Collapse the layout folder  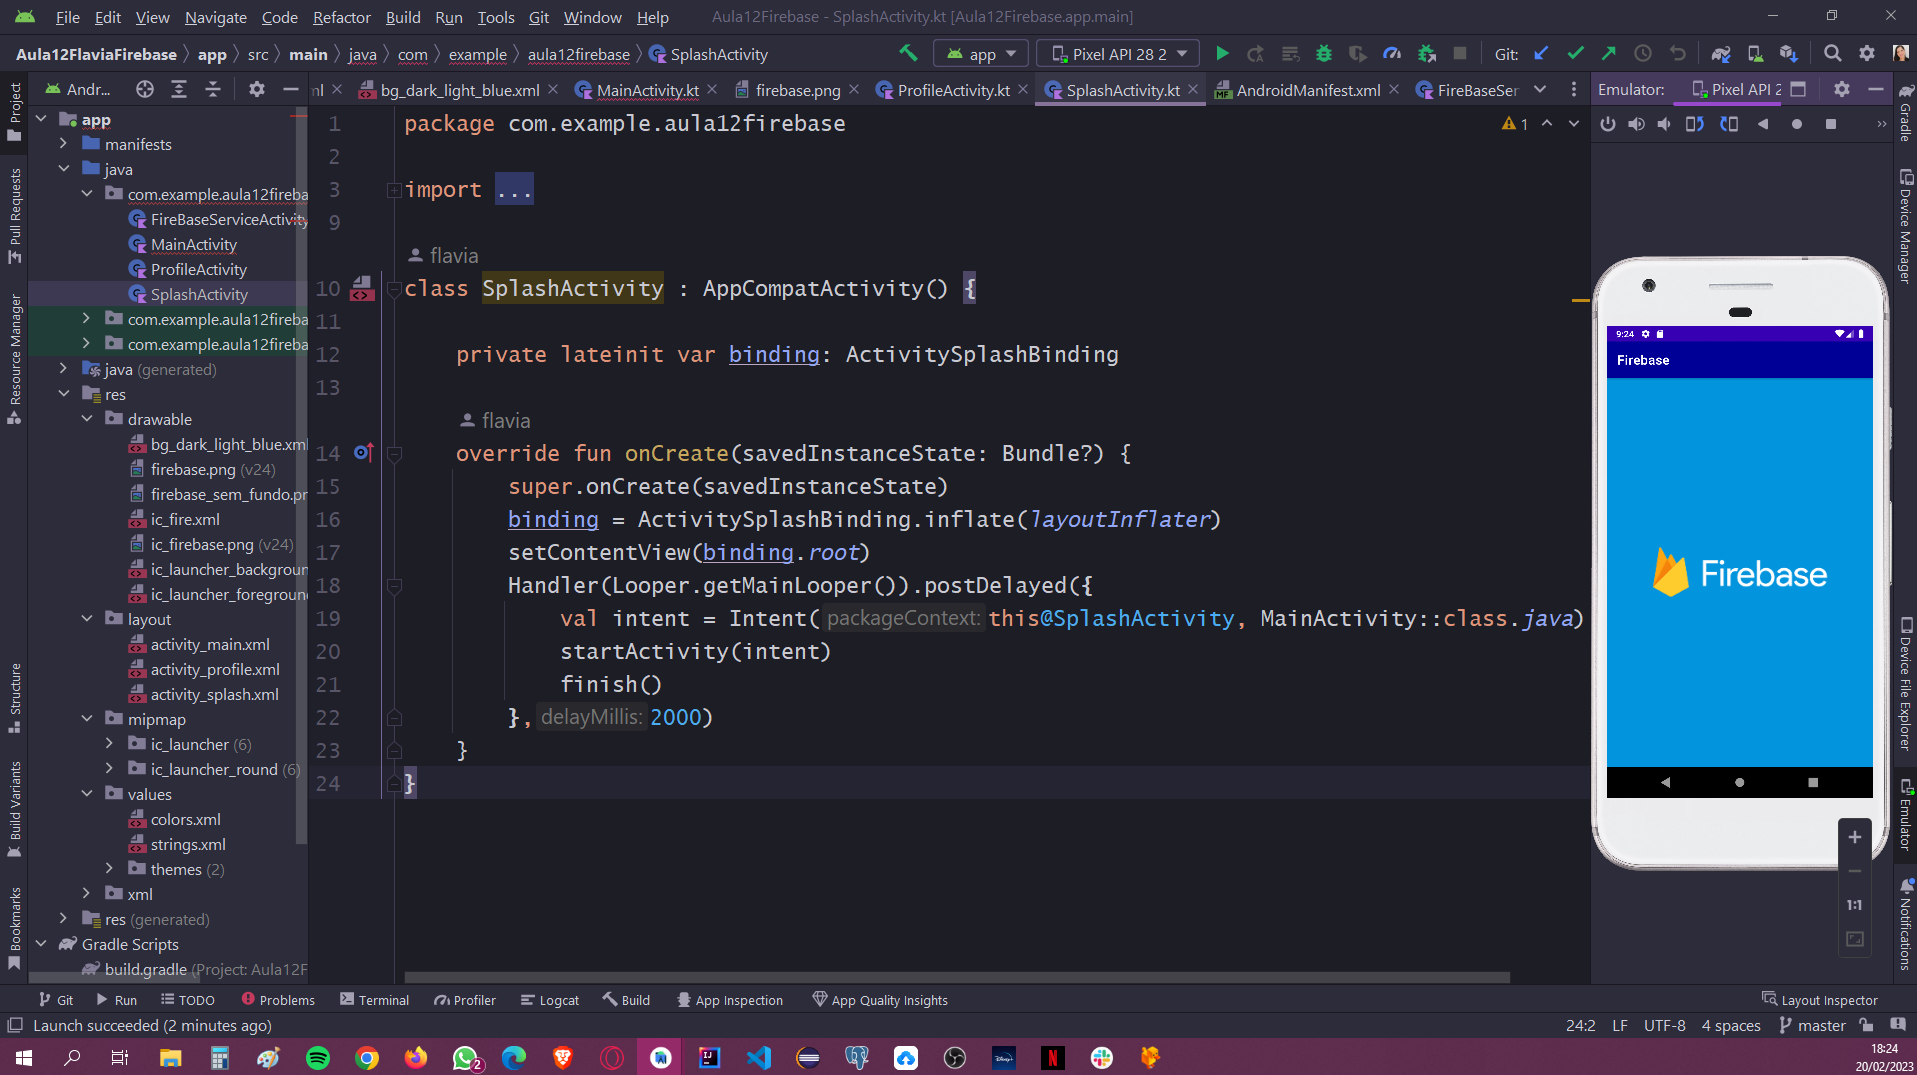point(87,619)
